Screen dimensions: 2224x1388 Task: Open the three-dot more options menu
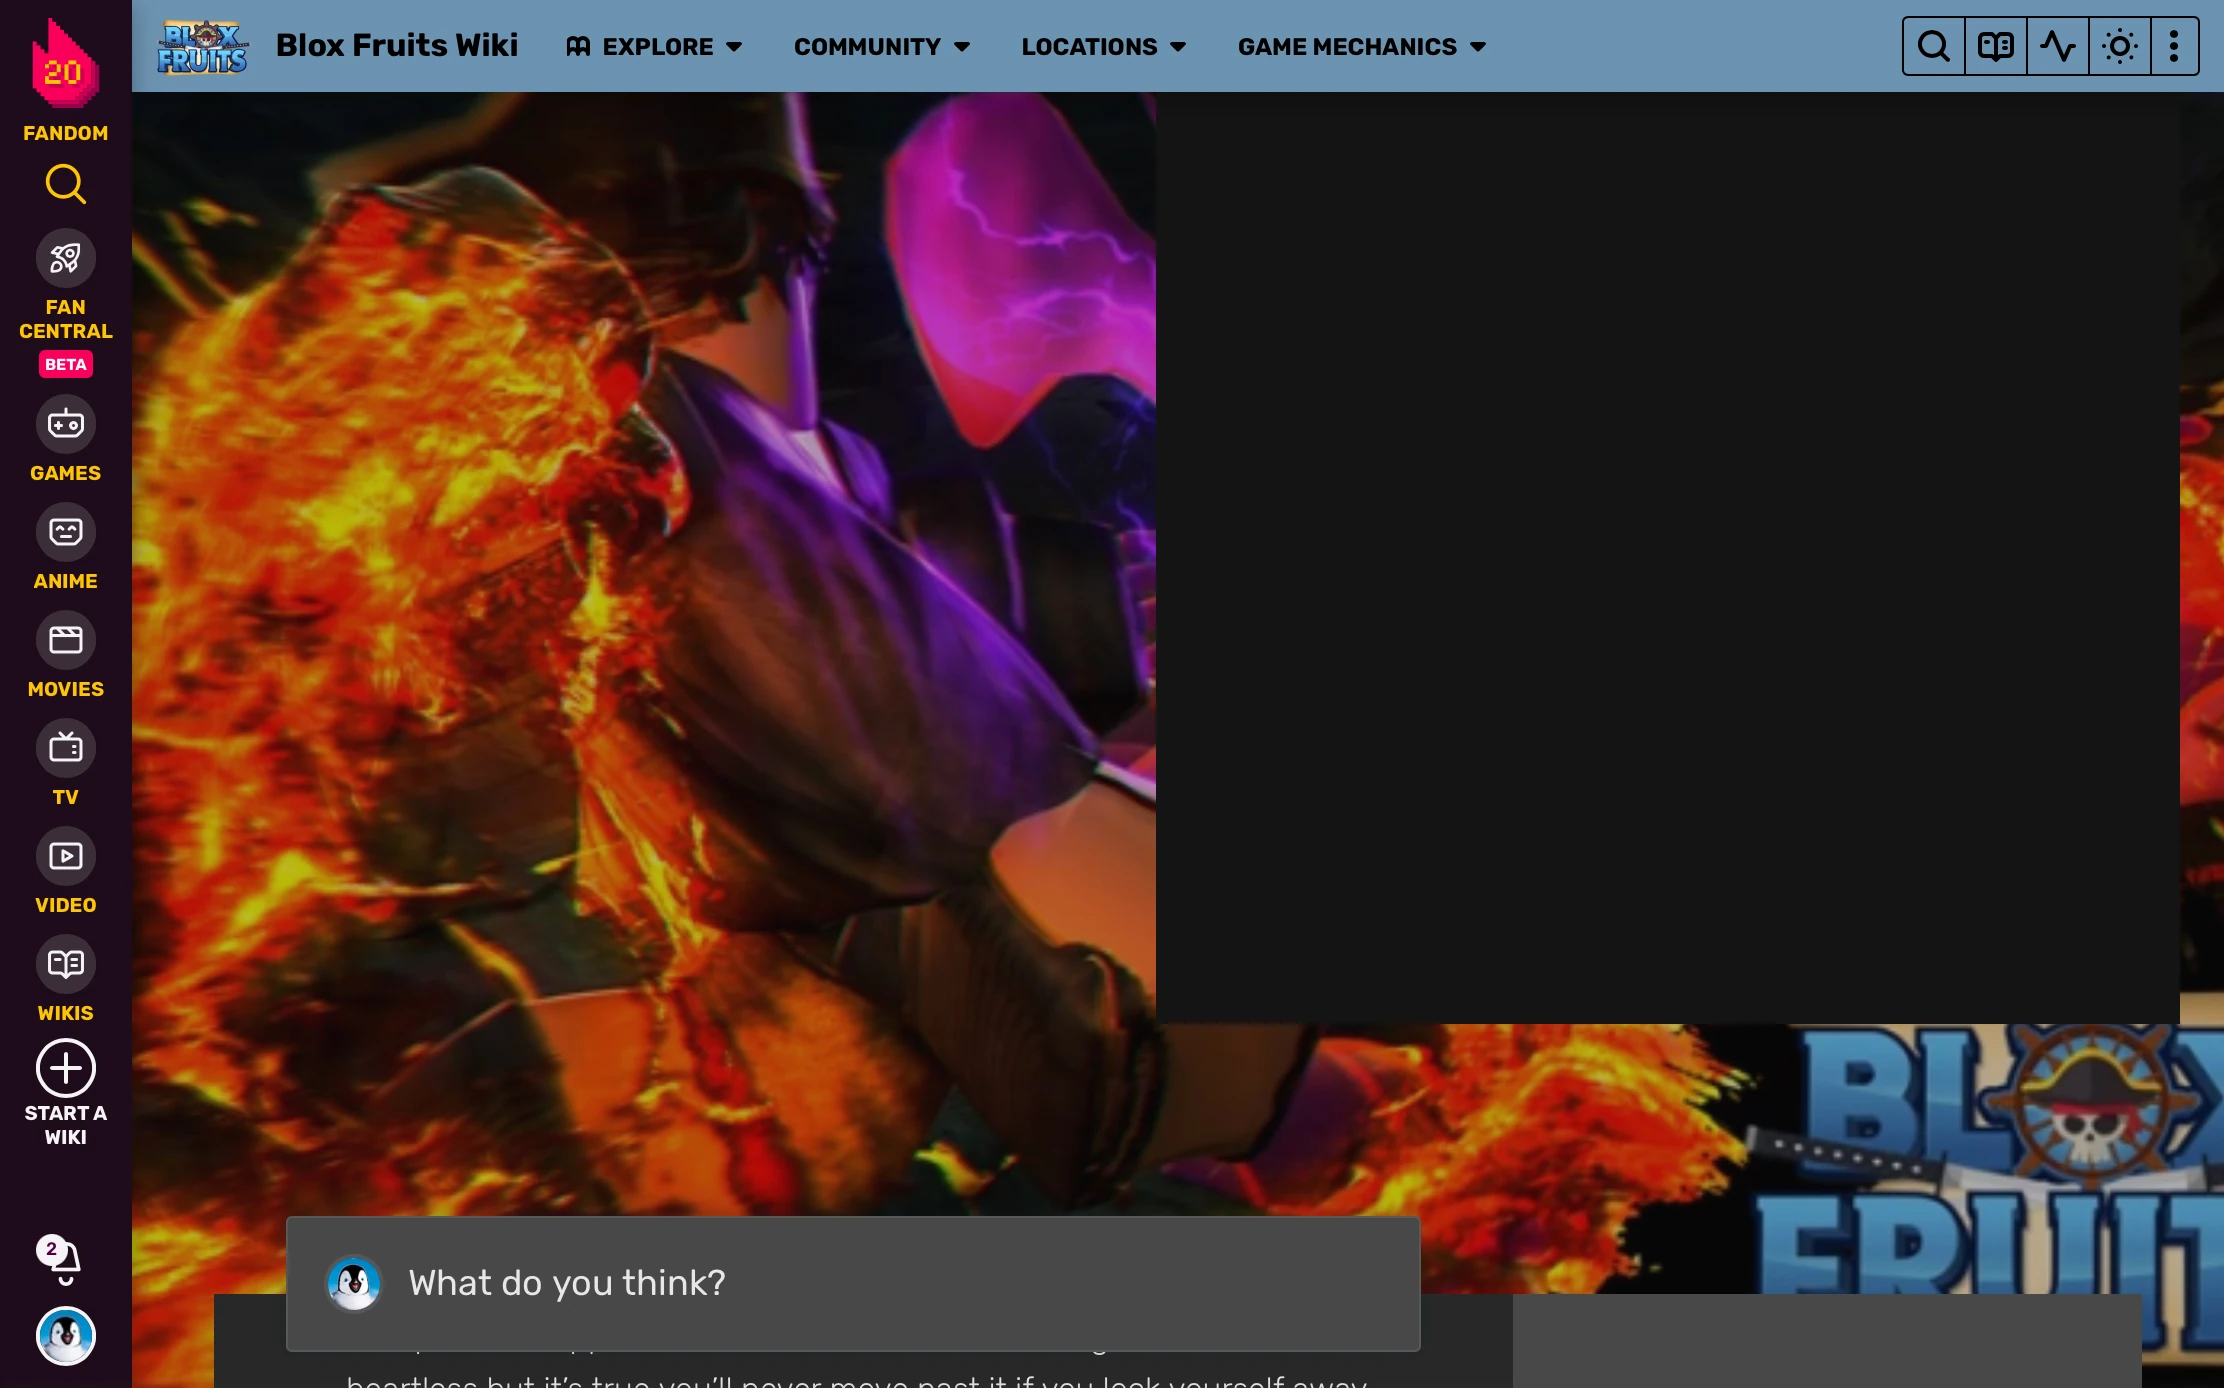2173,46
